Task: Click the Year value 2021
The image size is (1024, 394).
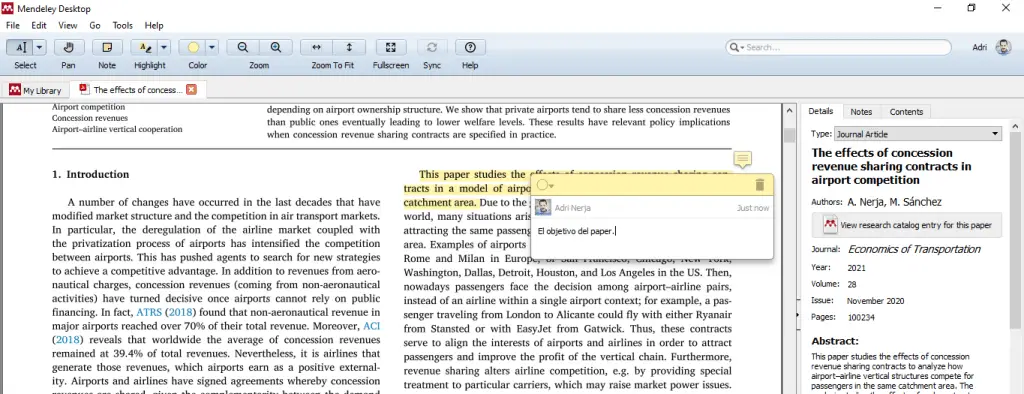Action: 856,268
